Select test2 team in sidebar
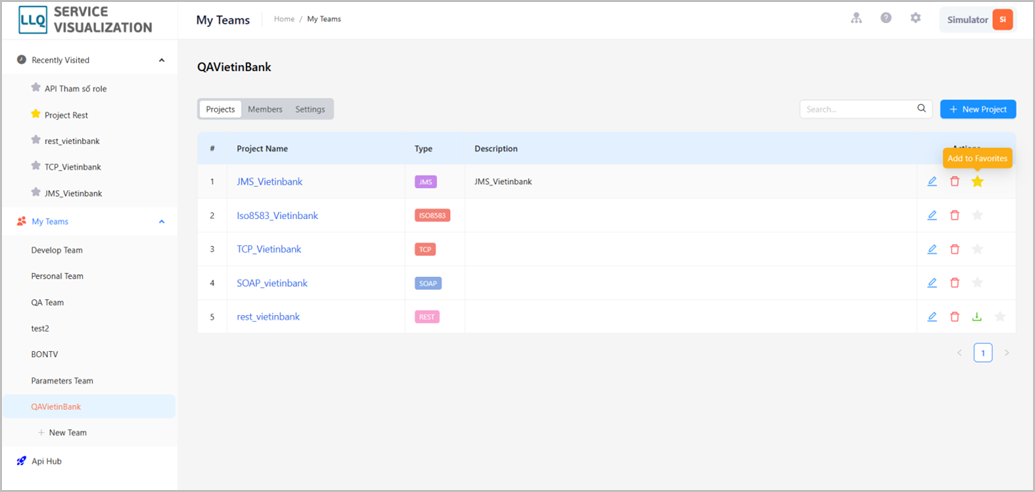 (x=40, y=328)
